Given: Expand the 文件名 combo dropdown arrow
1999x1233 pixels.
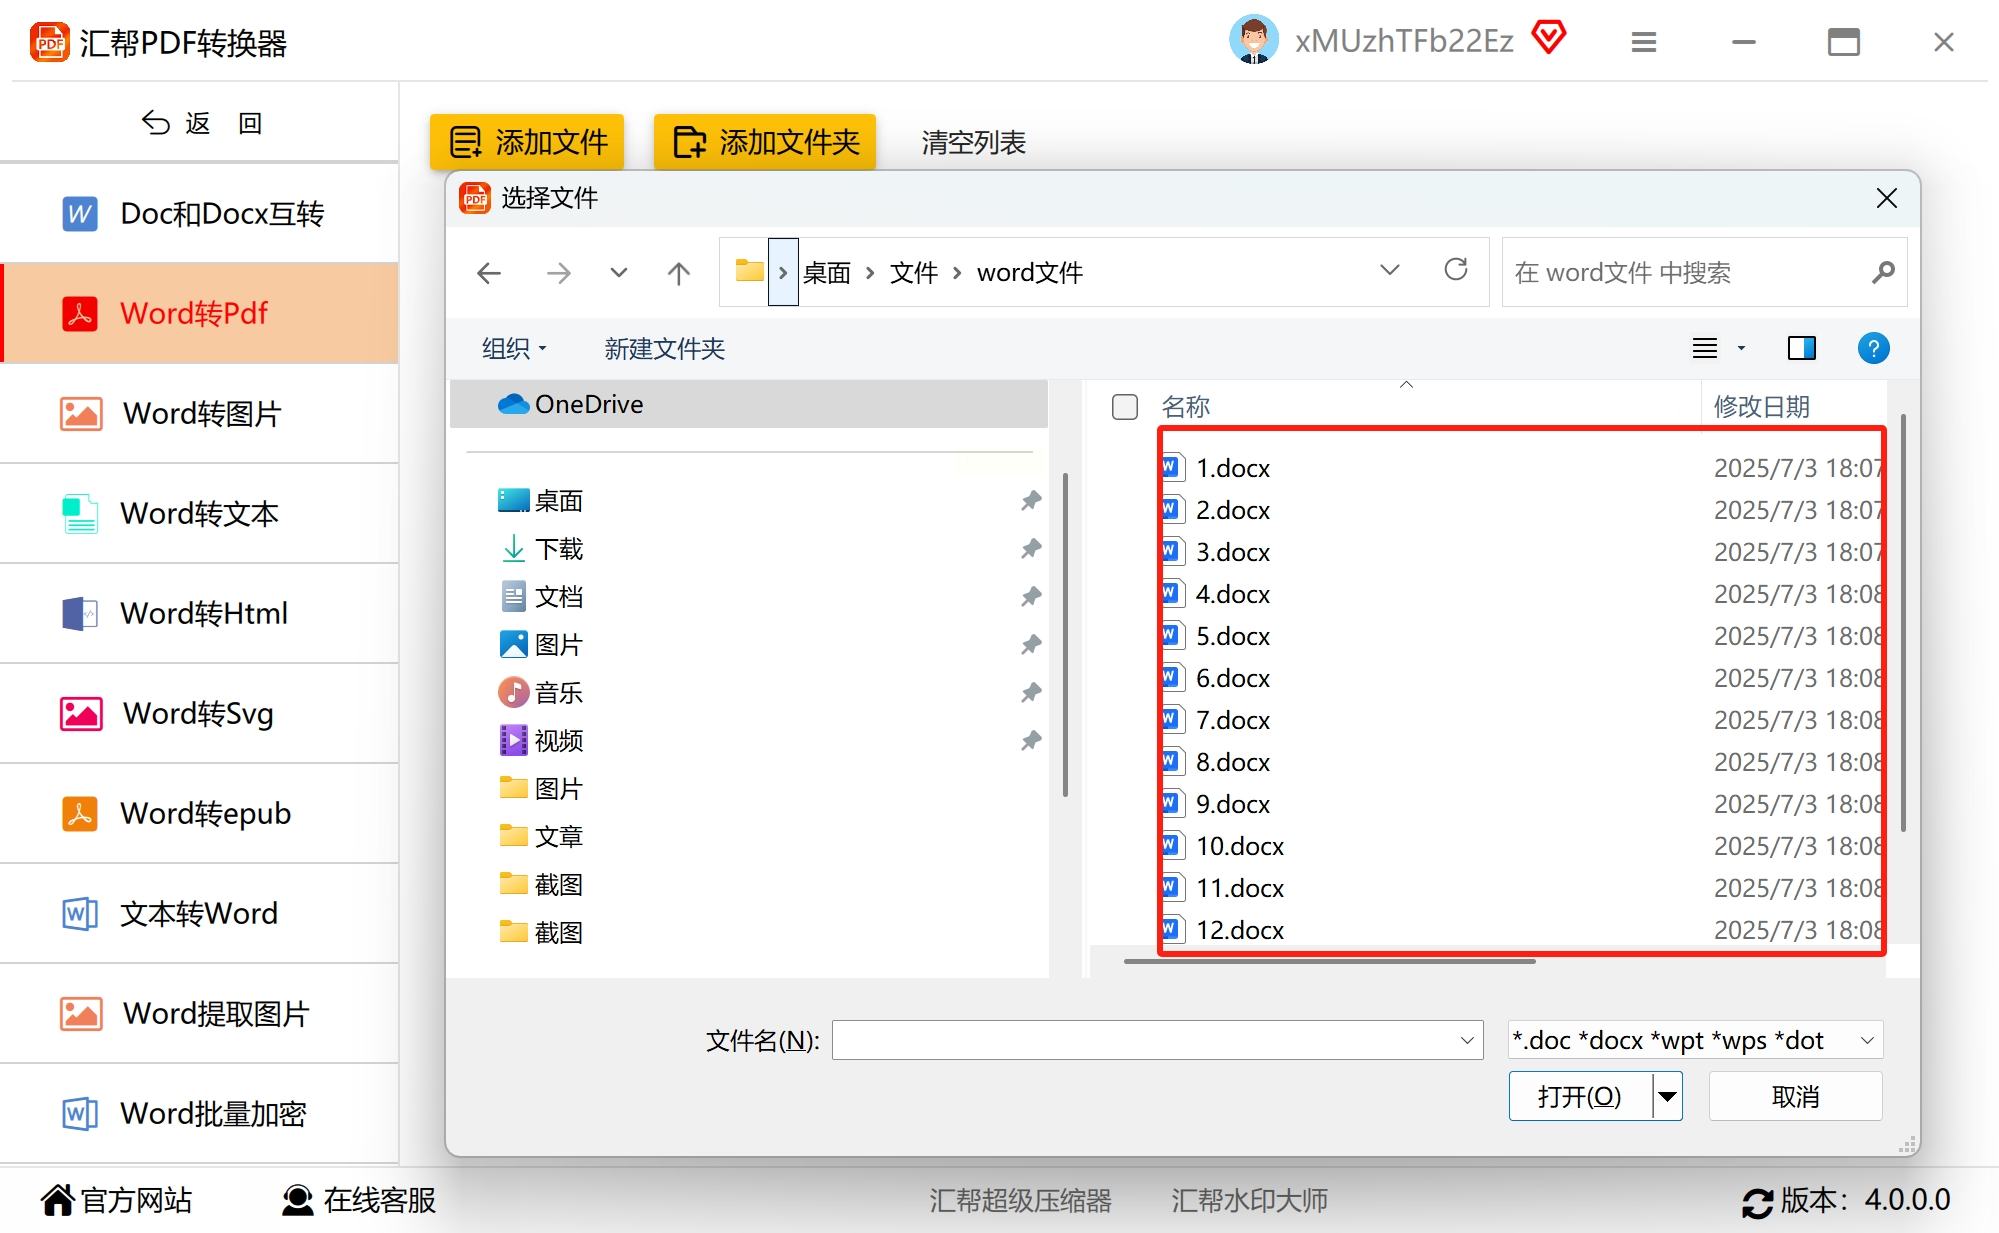Looking at the screenshot, I should tap(1467, 1040).
